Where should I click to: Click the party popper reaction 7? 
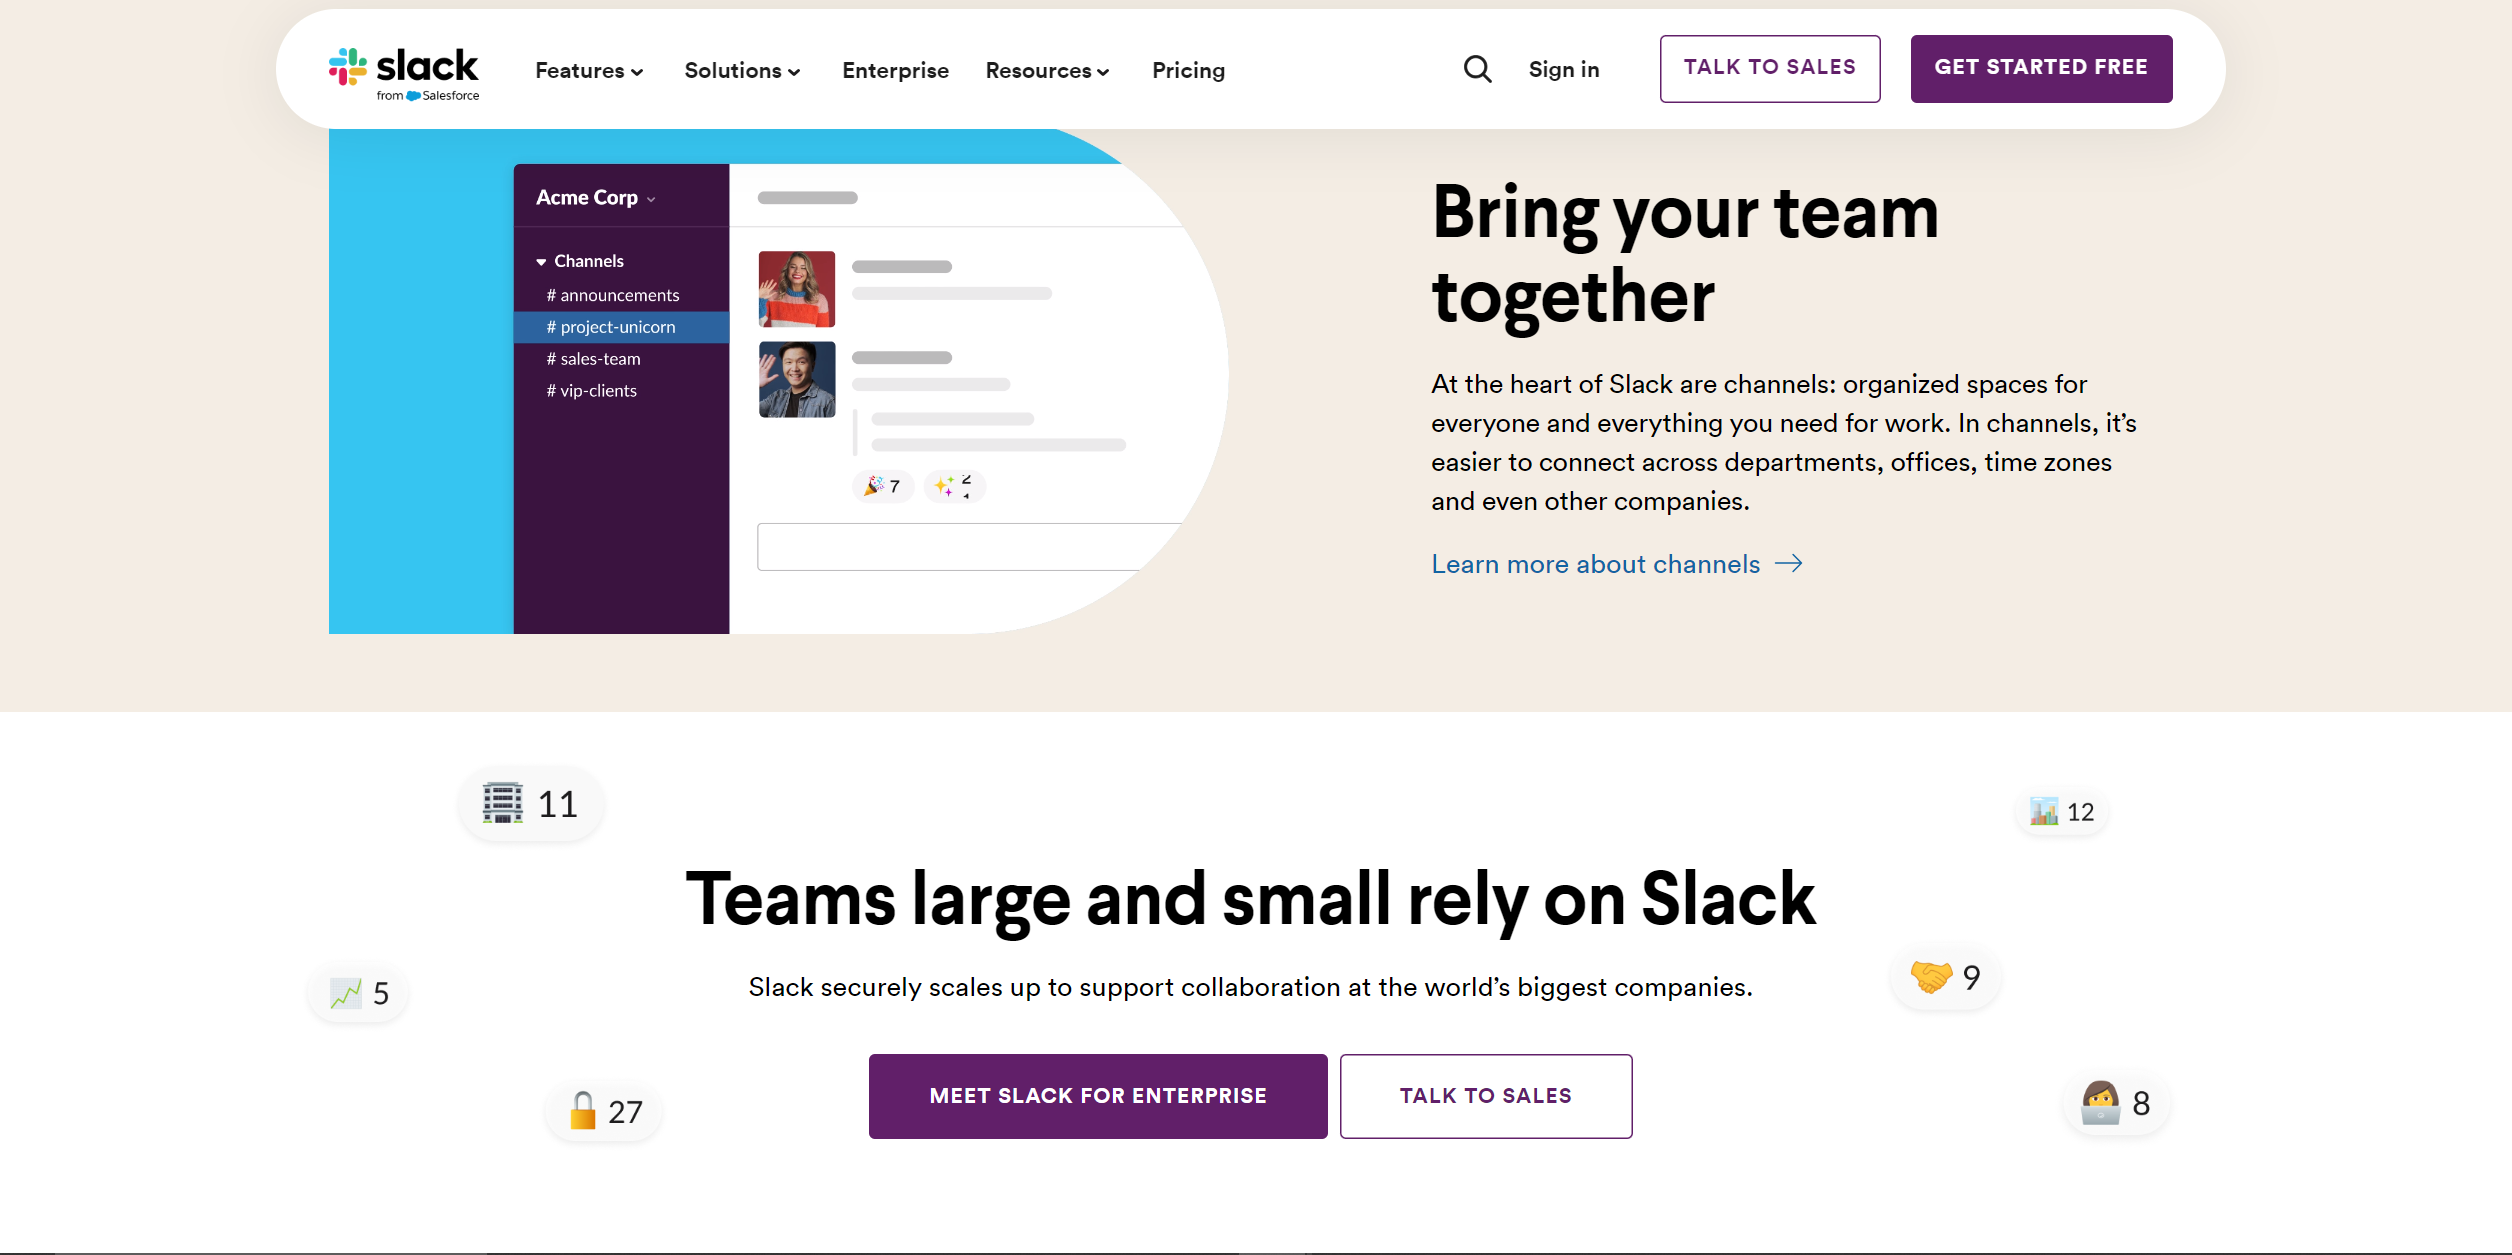point(883,486)
